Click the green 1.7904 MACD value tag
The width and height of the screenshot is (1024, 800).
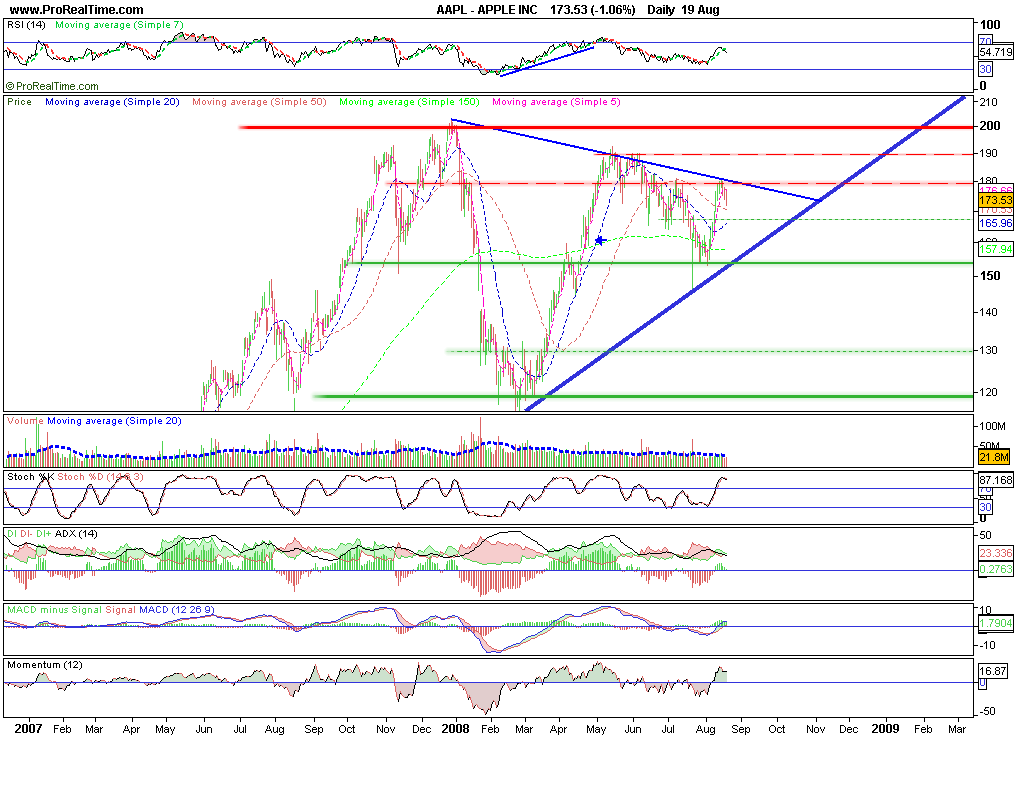997,624
